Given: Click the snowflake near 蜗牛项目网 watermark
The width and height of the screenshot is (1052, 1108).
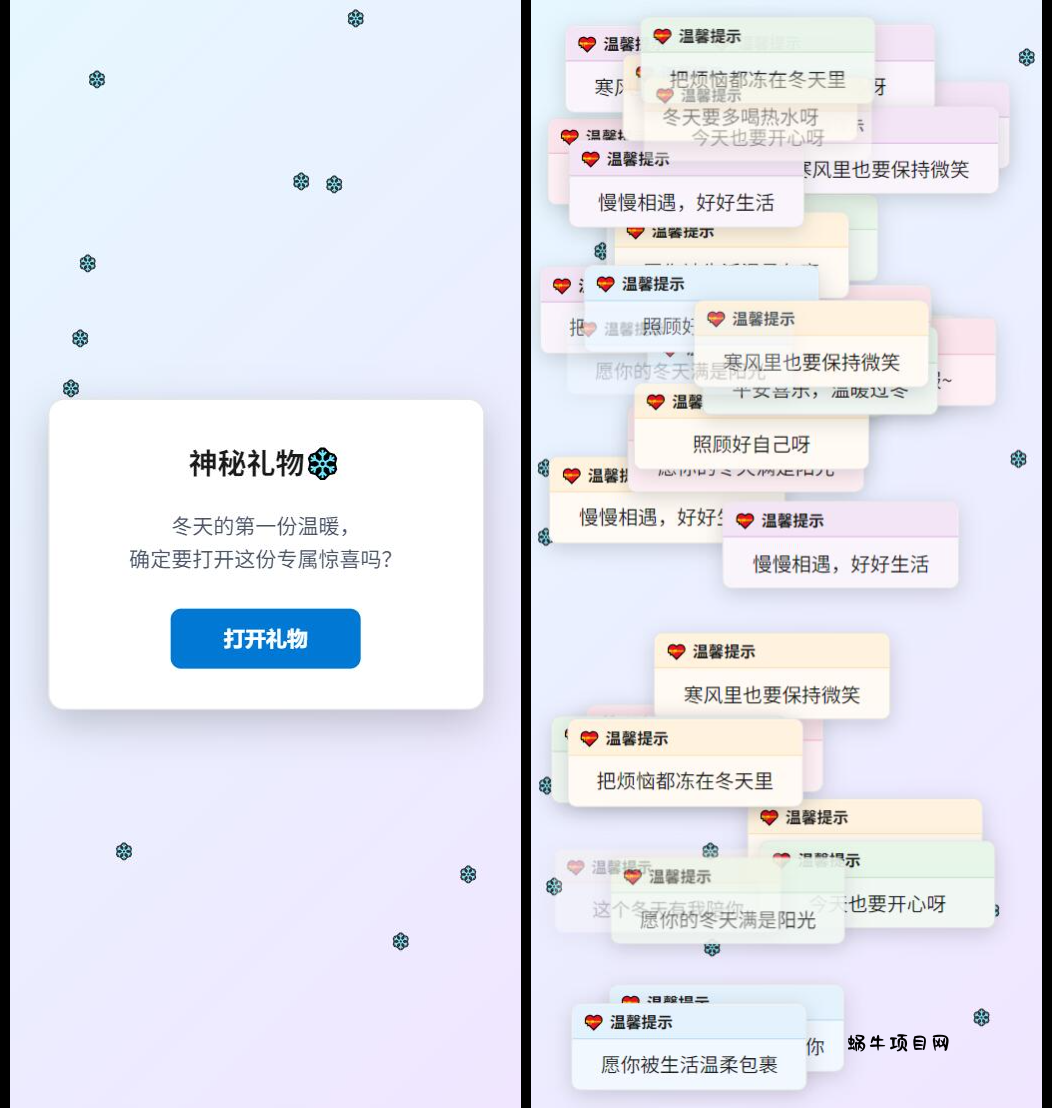Looking at the screenshot, I should click(981, 1018).
